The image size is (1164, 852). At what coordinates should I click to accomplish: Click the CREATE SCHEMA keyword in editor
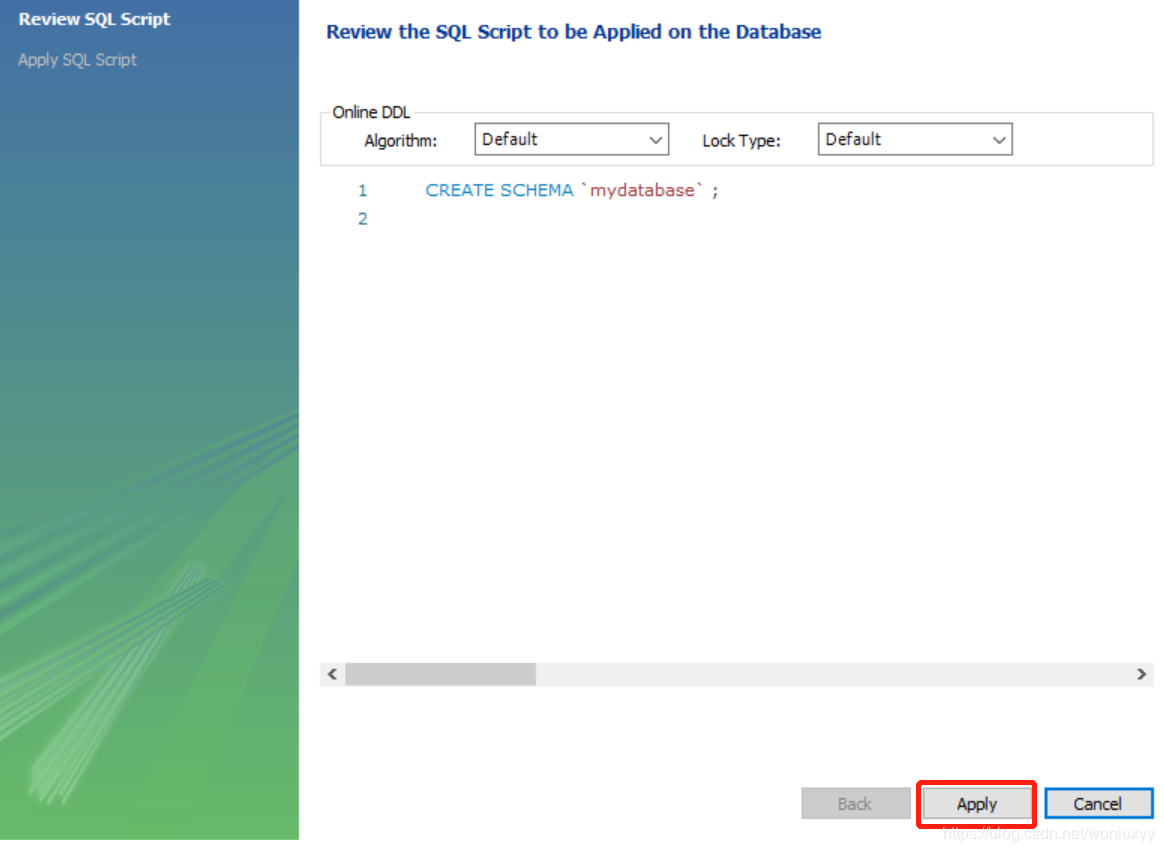click(499, 191)
